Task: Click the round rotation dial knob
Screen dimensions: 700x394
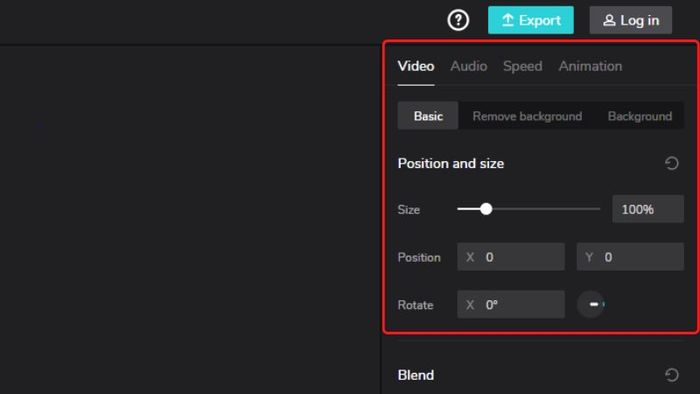Action: [591, 304]
